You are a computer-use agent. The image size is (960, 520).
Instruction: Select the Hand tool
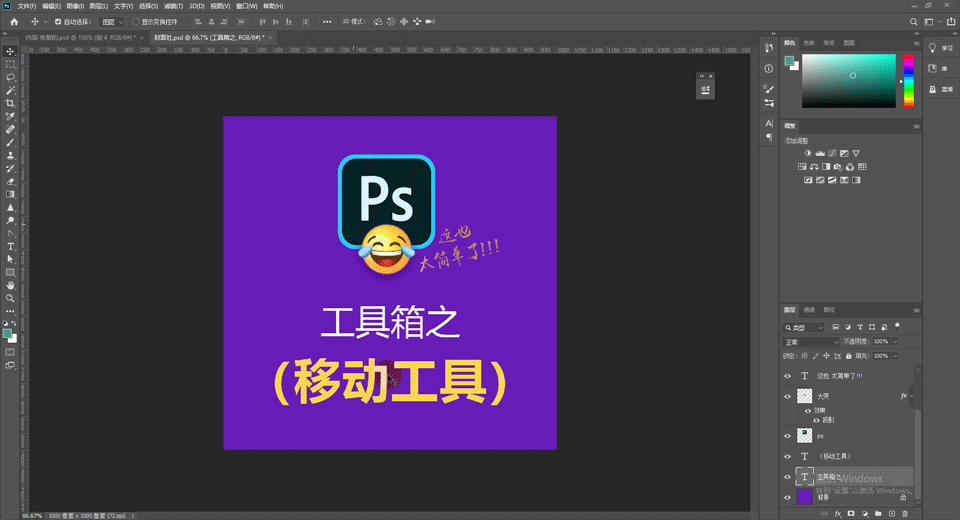(11, 285)
